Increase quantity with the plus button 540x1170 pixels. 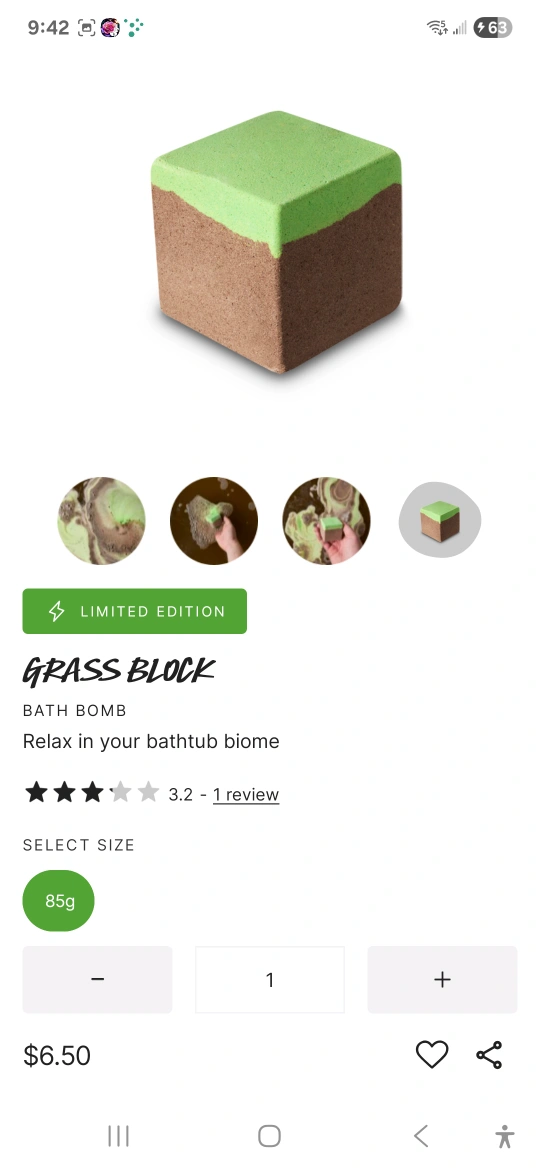(x=442, y=980)
